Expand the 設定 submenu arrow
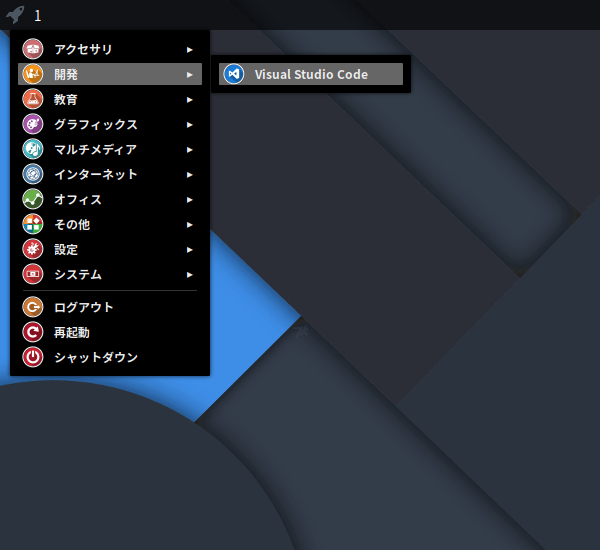 pyautogui.click(x=189, y=250)
